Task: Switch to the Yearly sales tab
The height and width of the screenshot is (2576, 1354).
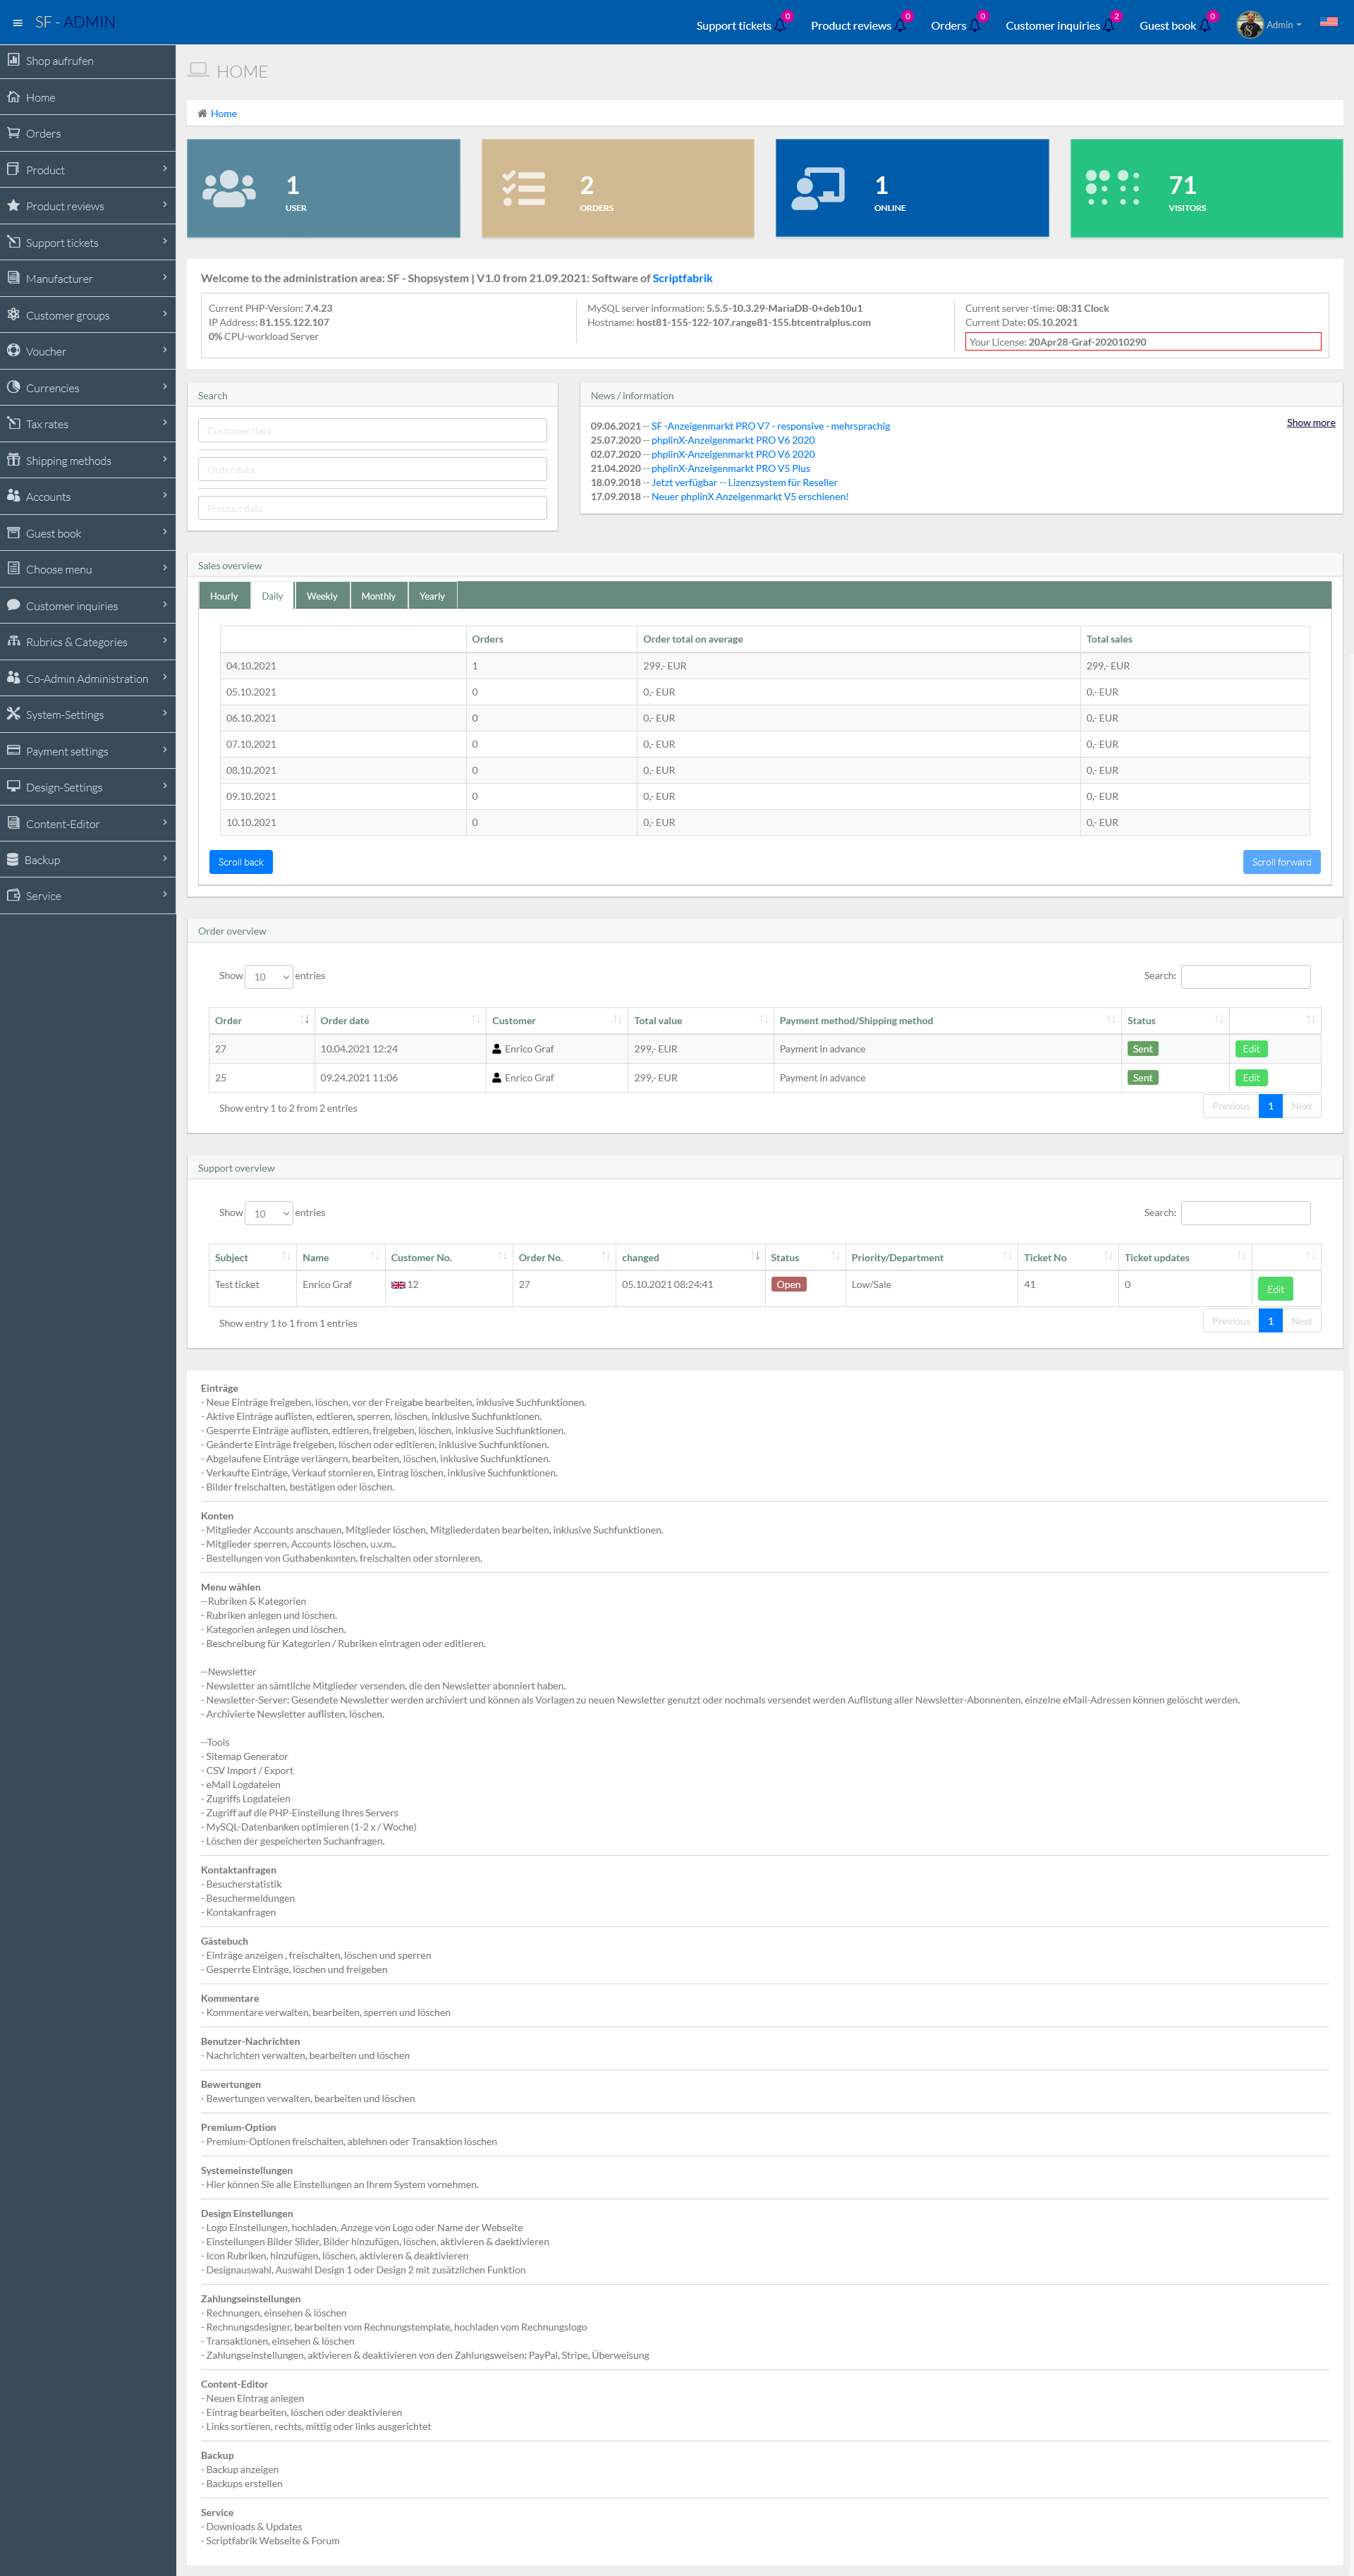Action: click(x=432, y=595)
